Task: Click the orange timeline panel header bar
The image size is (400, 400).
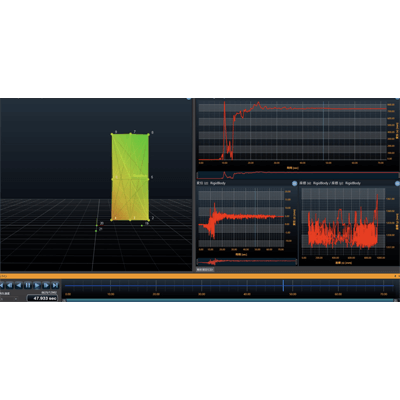Action: click(x=200, y=276)
